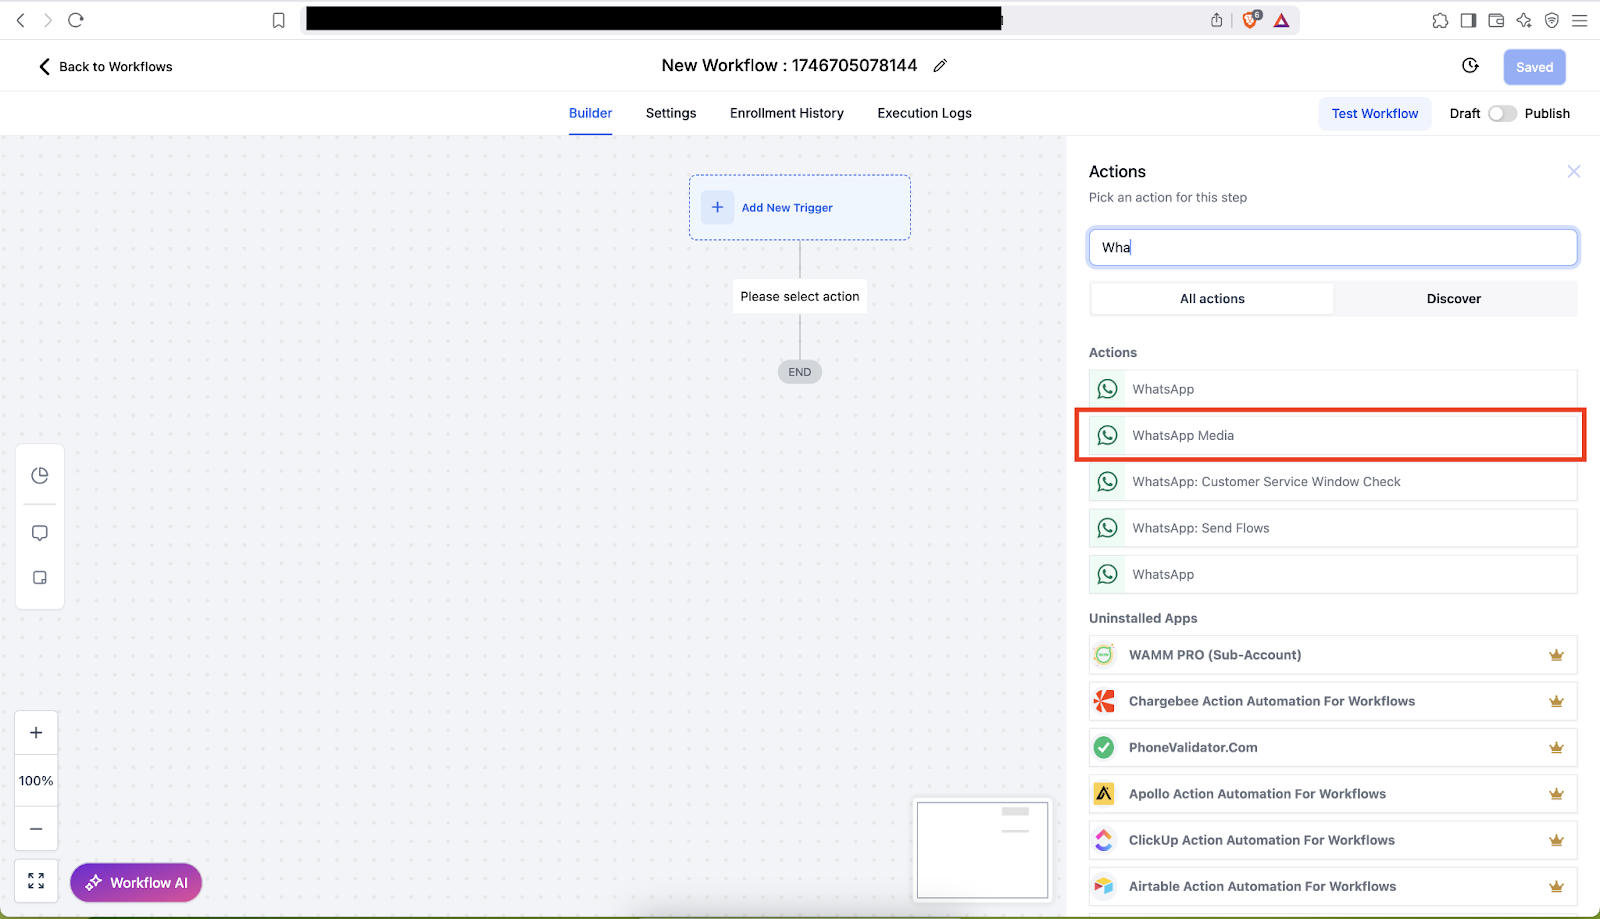Click the fit-to-screen expand icon
The image size is (1600, 919).
click(36, 881)
